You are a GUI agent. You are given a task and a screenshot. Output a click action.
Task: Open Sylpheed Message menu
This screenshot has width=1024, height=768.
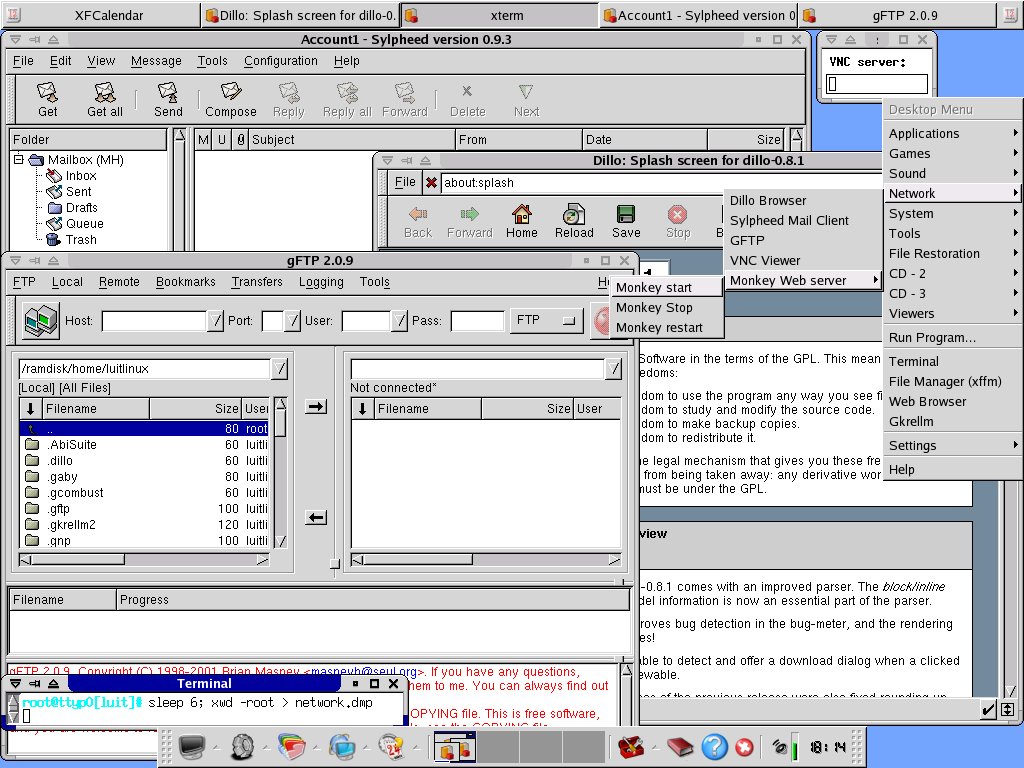coord(156,61)
